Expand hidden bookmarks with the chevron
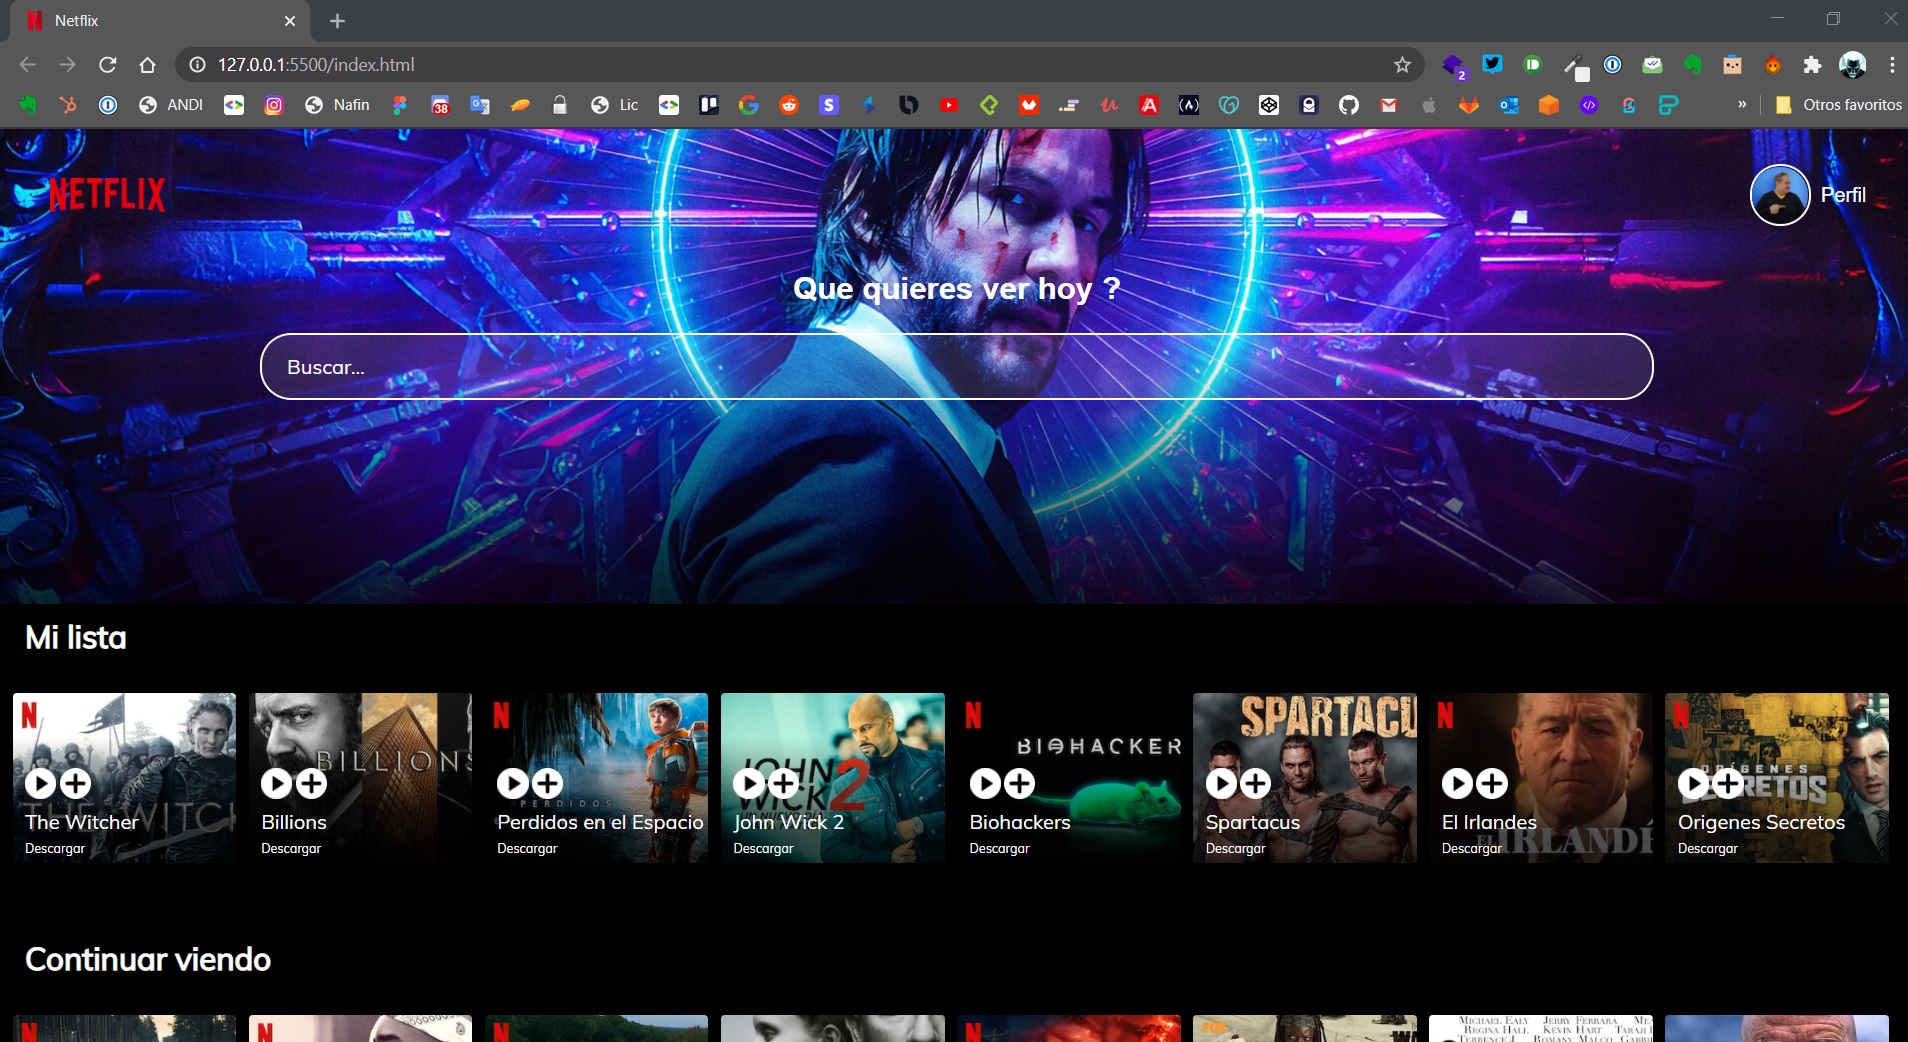 tap(1741, 105)
